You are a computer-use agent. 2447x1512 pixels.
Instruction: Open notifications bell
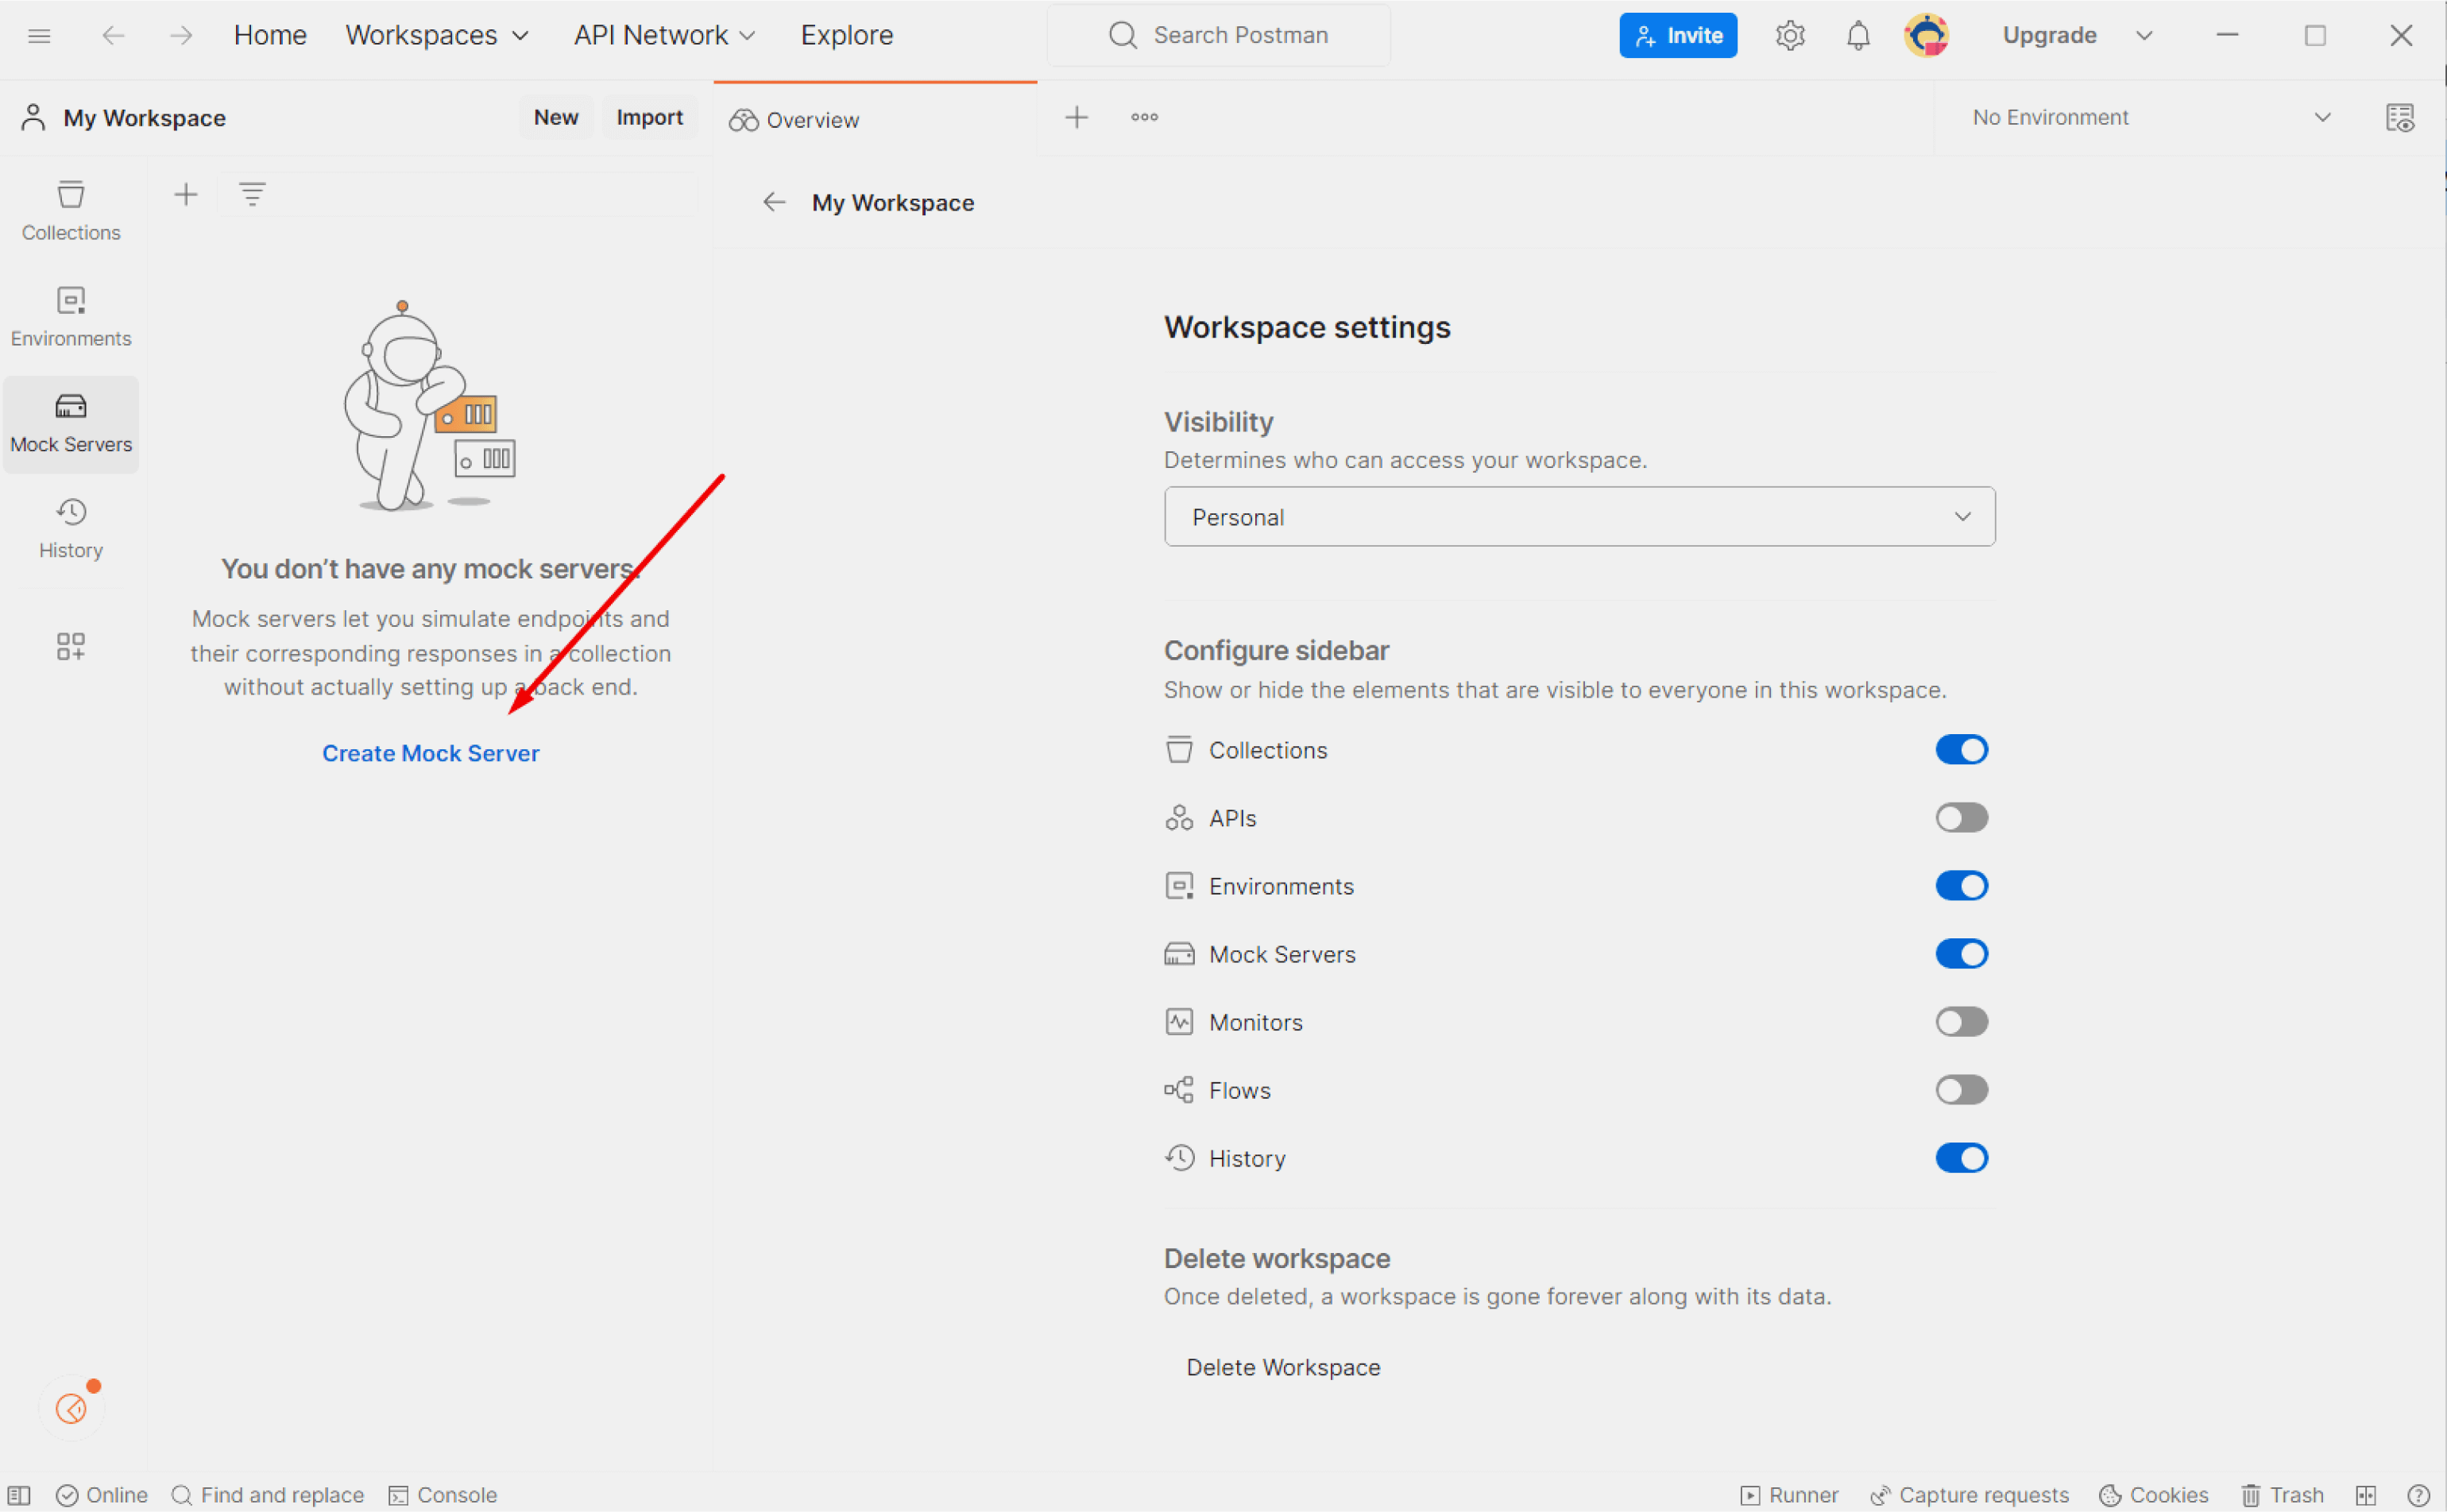1858,36
